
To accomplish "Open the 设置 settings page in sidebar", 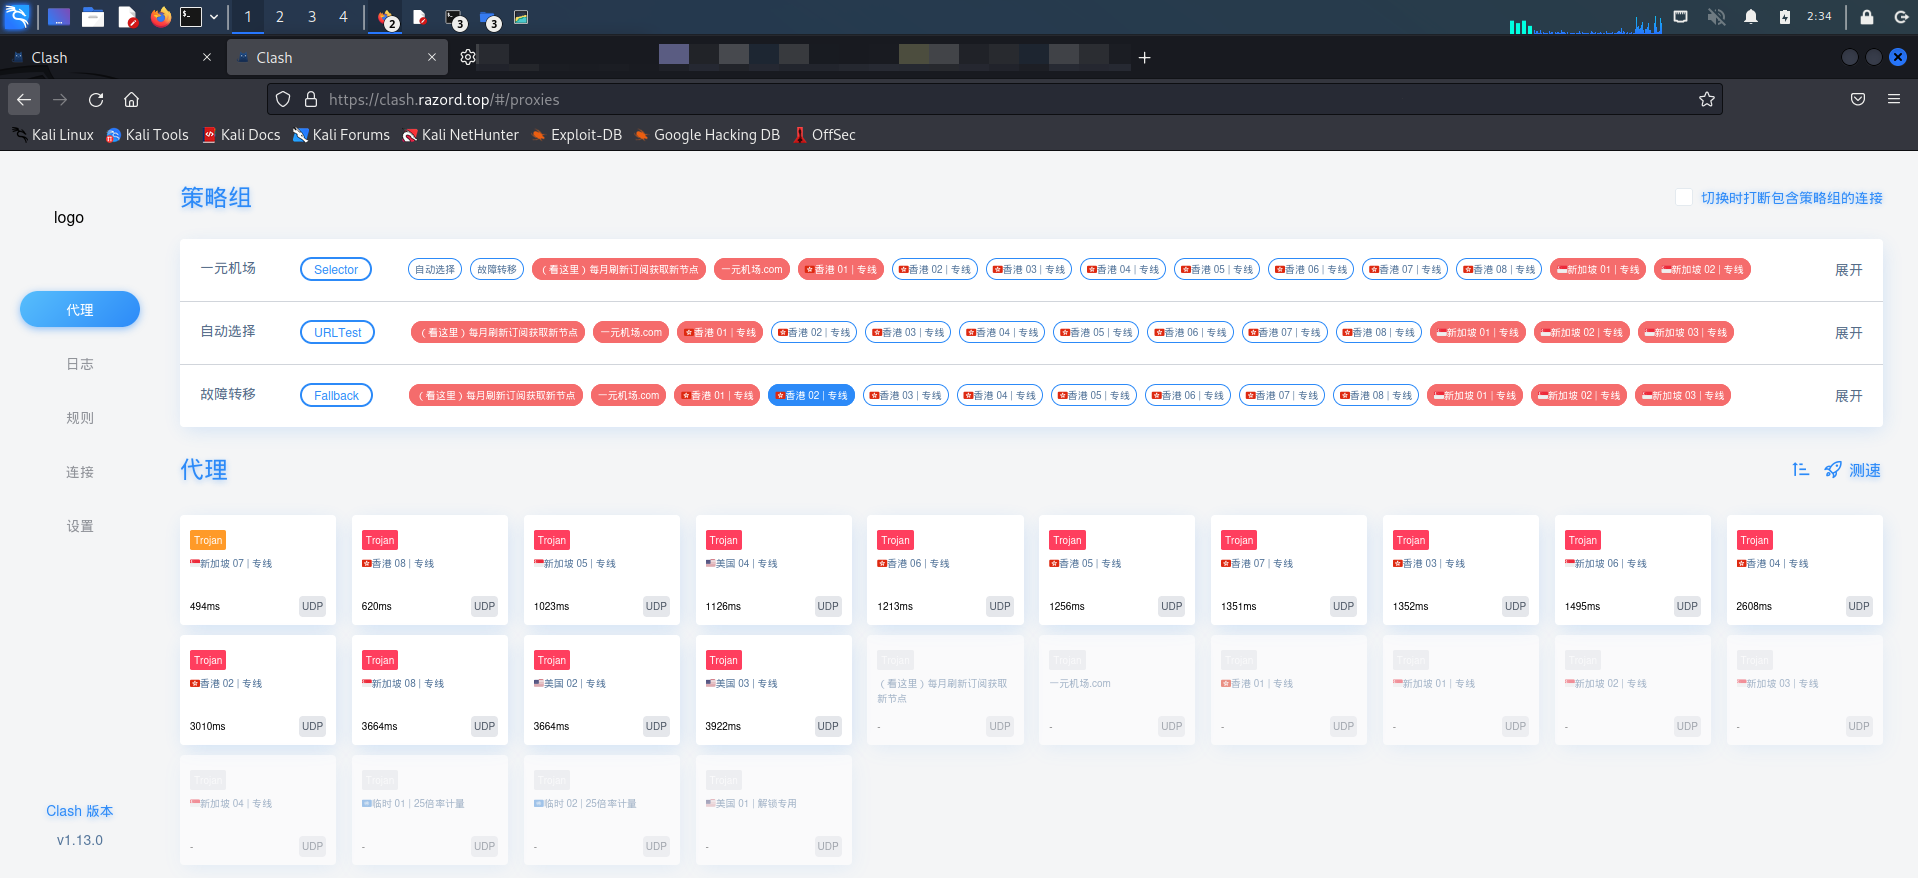I will coord(80,526).
